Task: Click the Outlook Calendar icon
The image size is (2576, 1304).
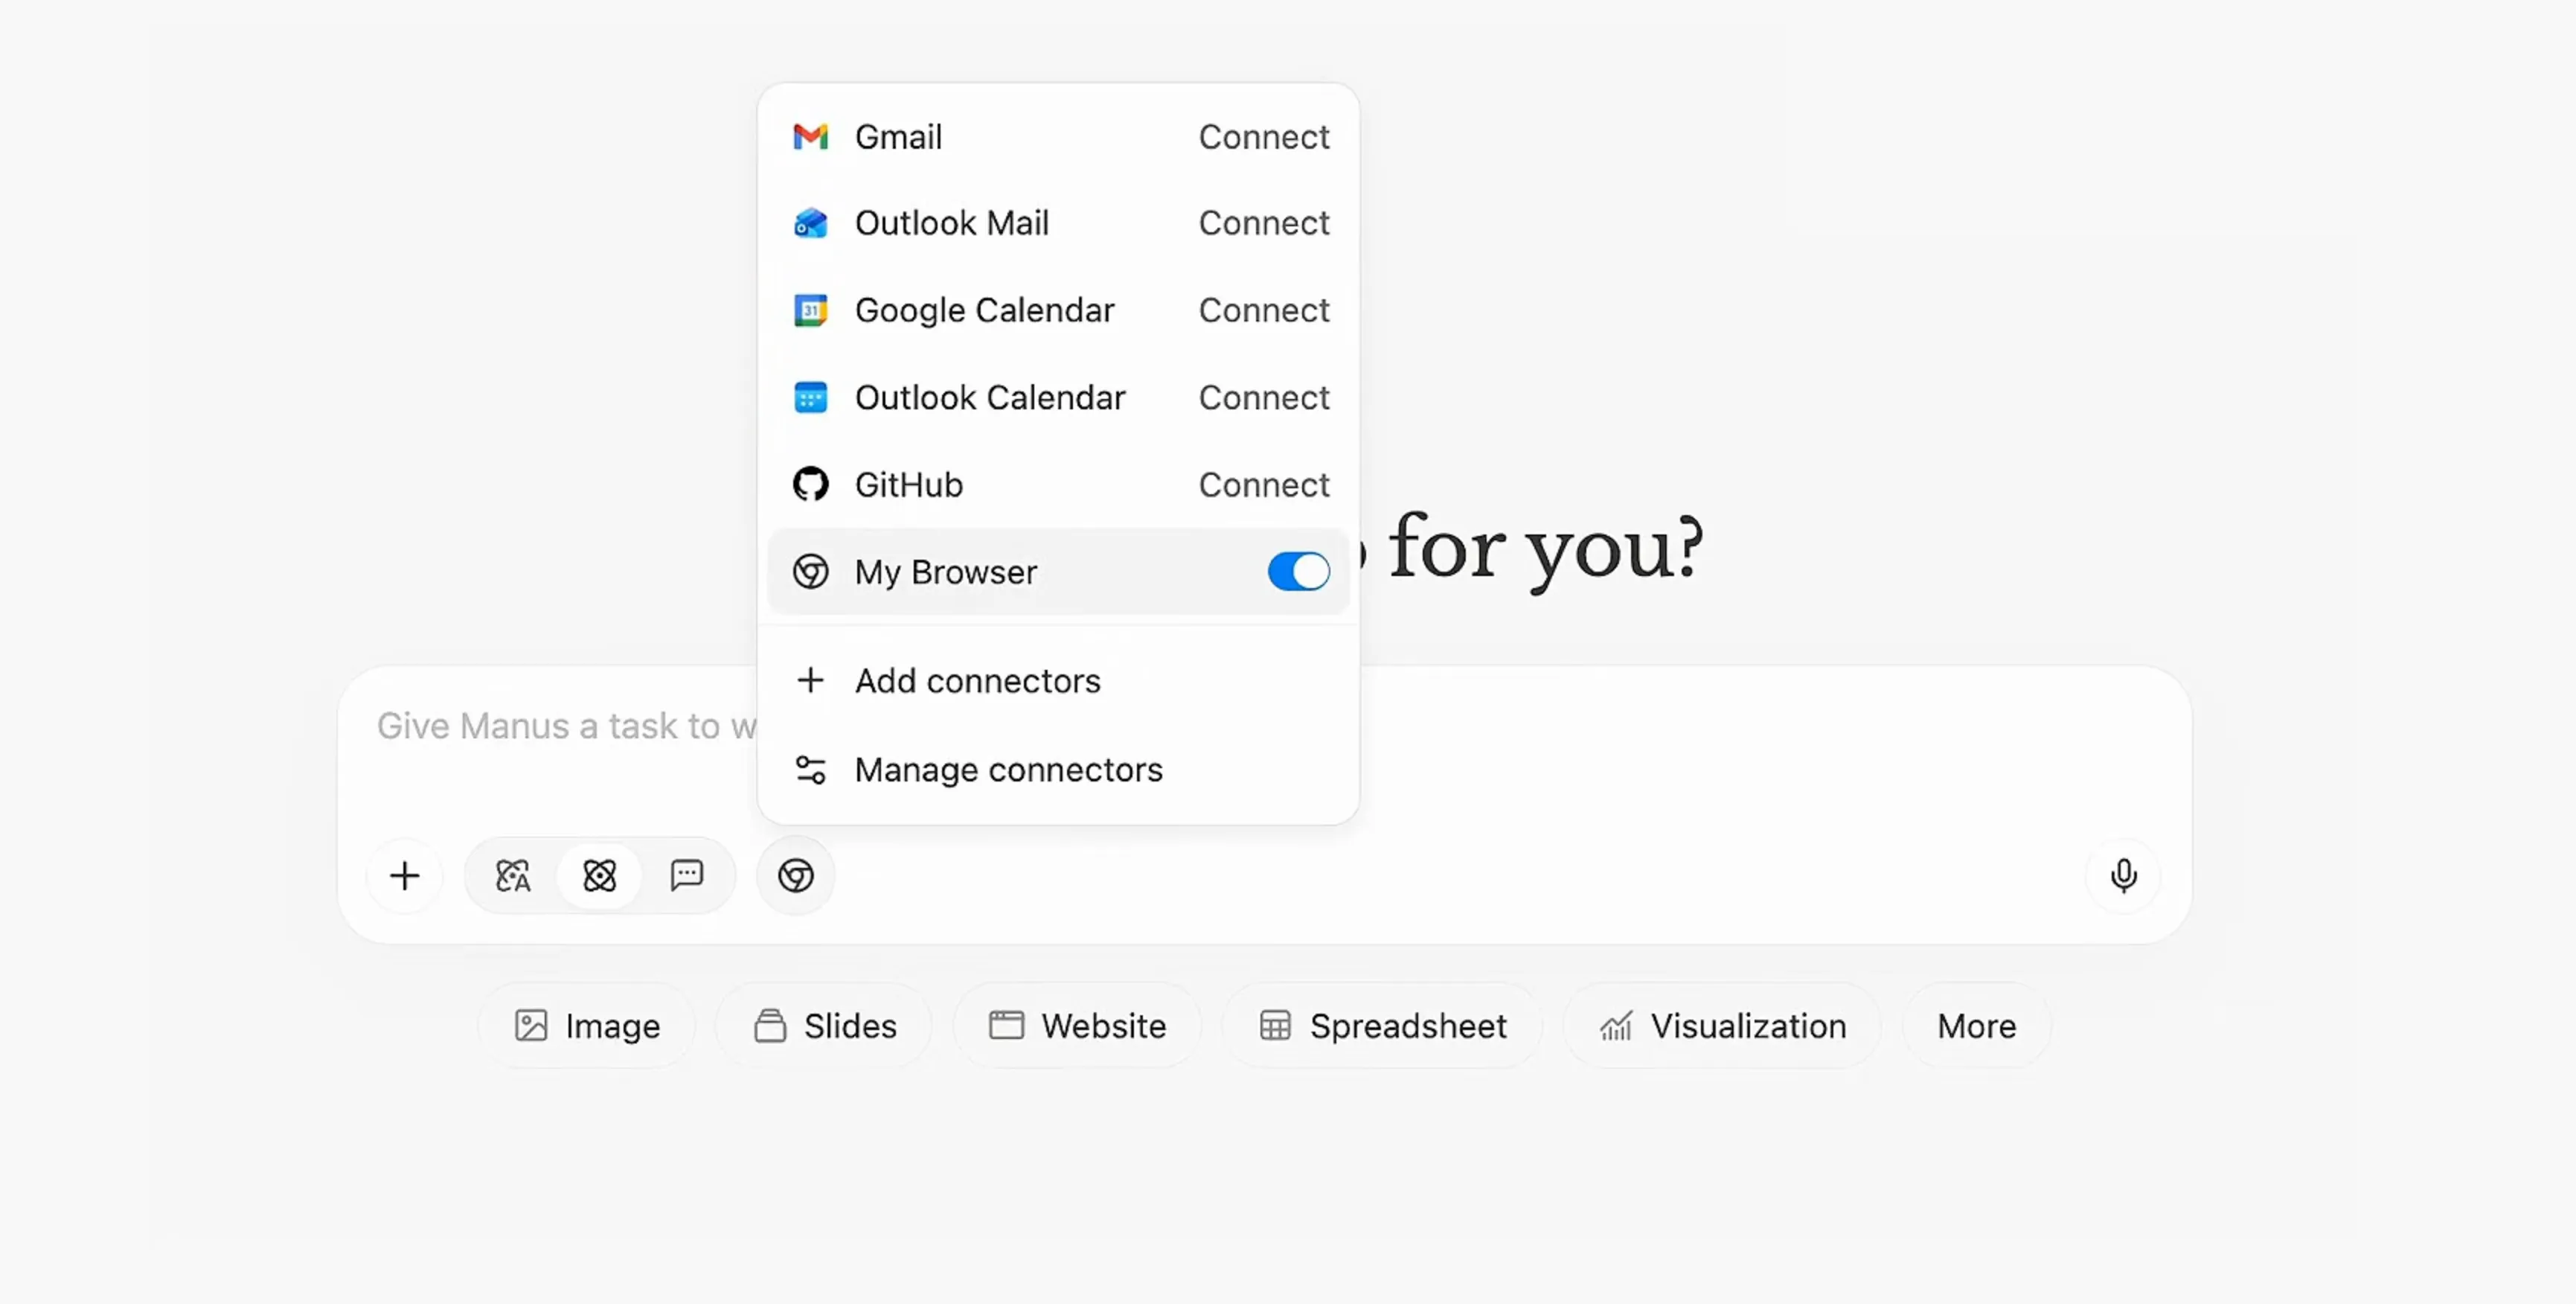Action: coord(810,397)
